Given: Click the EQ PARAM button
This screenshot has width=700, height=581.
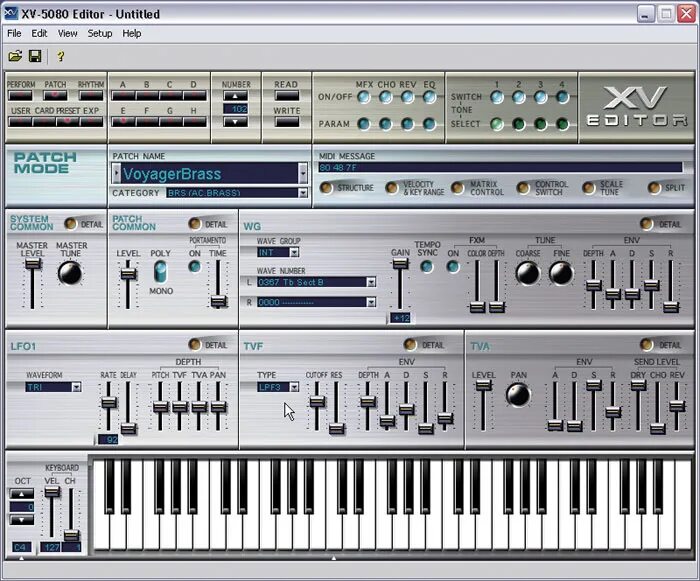Looking at the screenshot, I should pos(429,124).
